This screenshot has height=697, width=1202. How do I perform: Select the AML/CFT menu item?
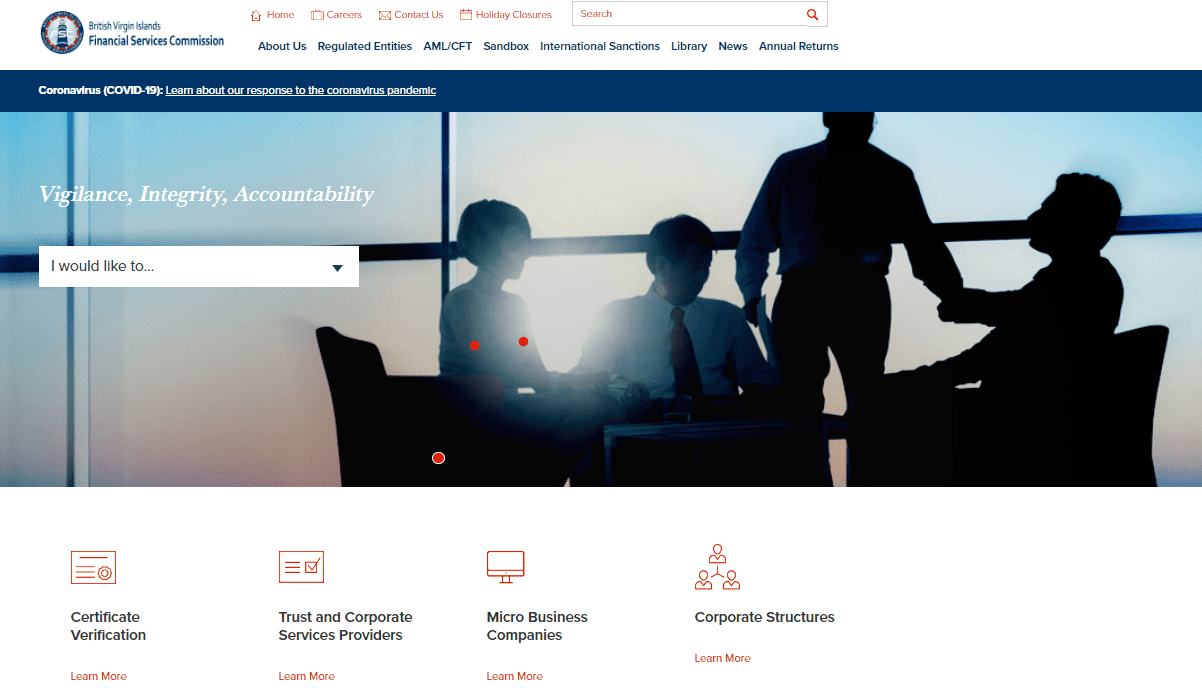coord(448,46)
